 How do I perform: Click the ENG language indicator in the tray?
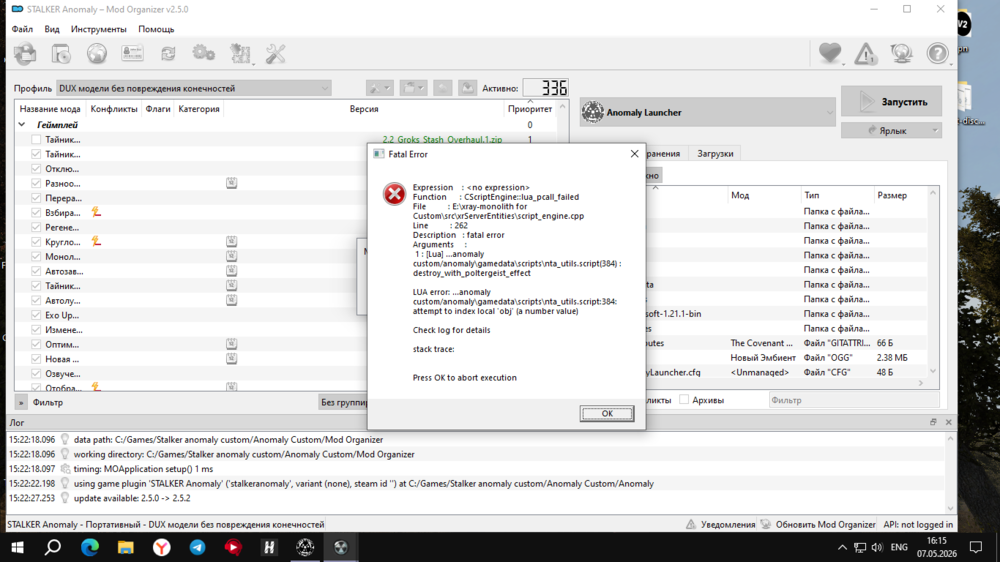tap(899, 547)
